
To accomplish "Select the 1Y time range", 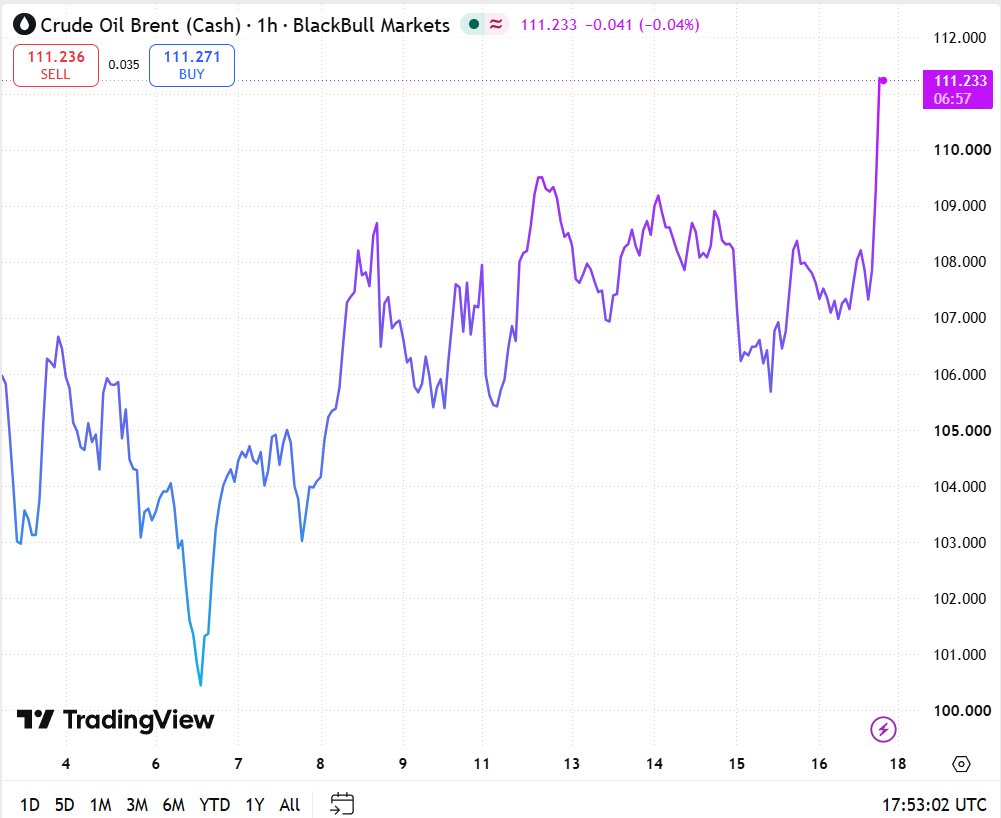I will pos(255,805).
